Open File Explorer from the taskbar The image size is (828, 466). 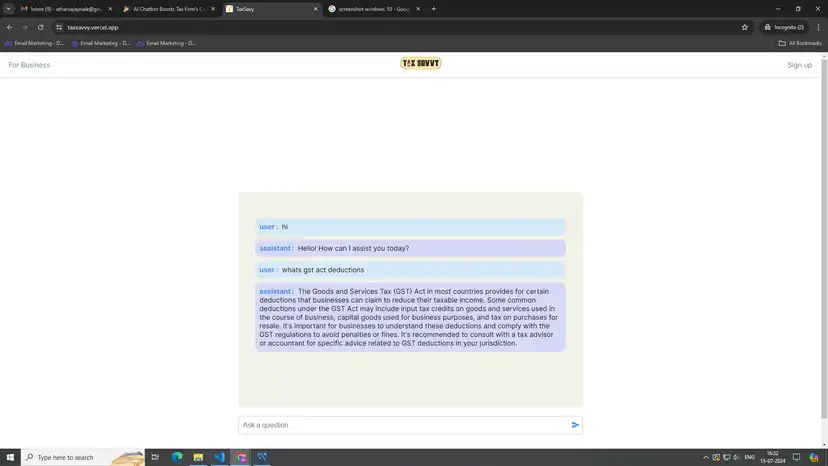point(198,457)
